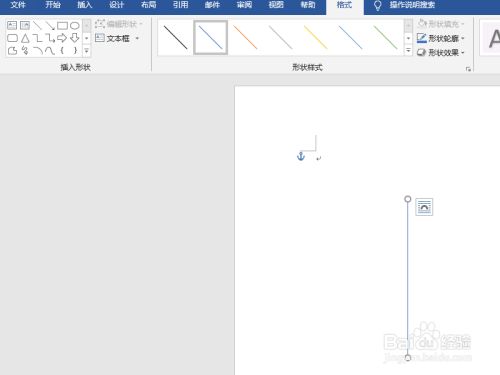Pick the elbow connector shape
Screen dimensions: 500x375
[x=37, y=38]
